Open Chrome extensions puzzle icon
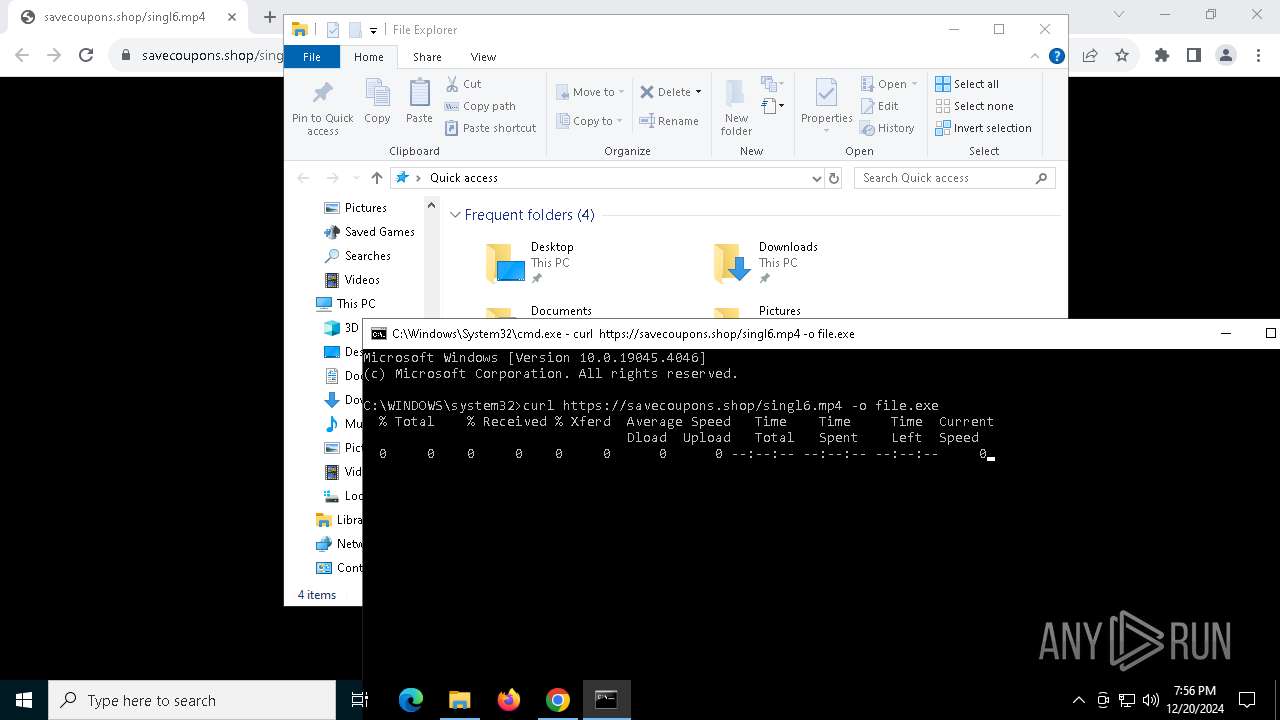This screenshot has height=720, width=1280. click(1162, 56)
